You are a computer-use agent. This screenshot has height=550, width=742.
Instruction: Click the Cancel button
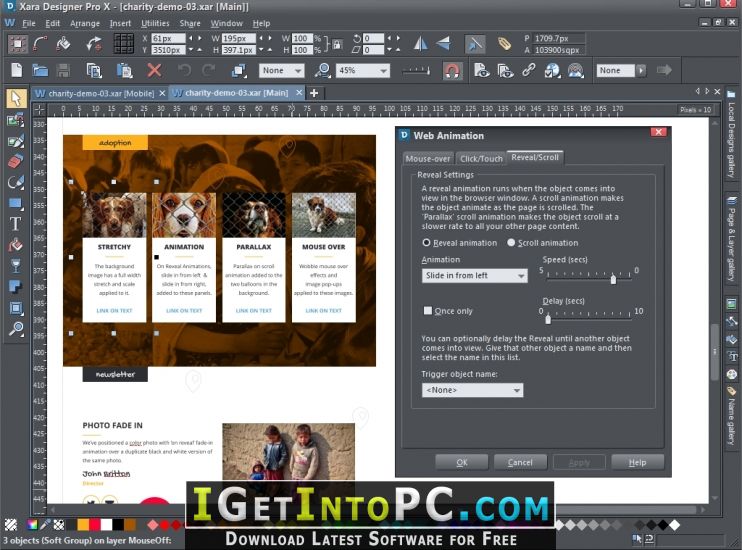(520, 462)
